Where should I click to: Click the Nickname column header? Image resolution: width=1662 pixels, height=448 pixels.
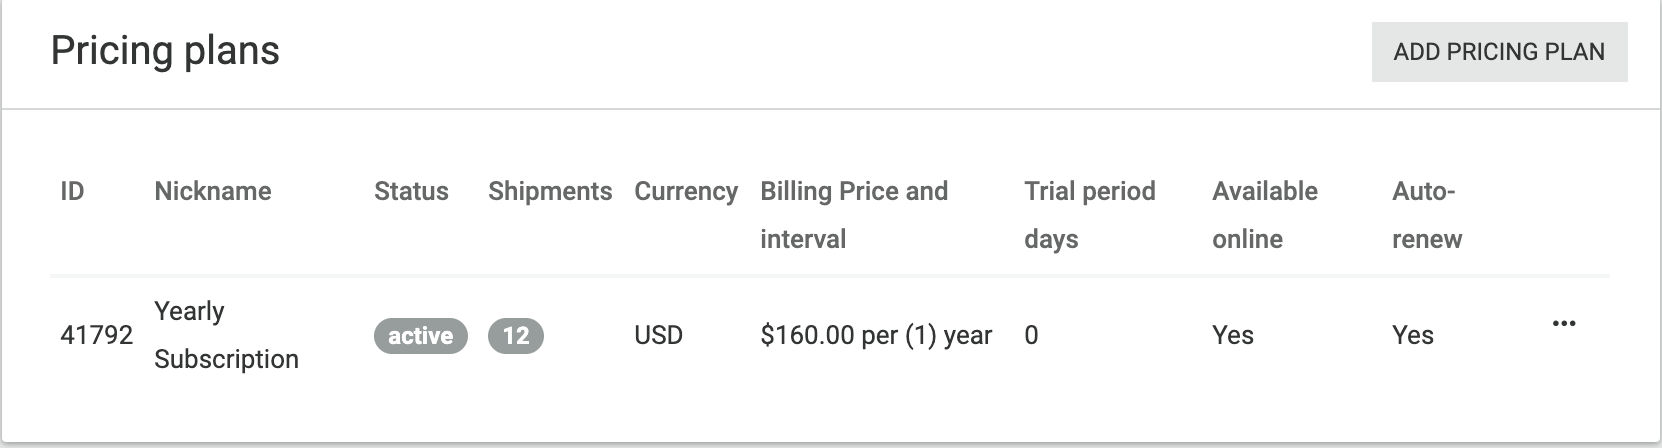(213, 191)
